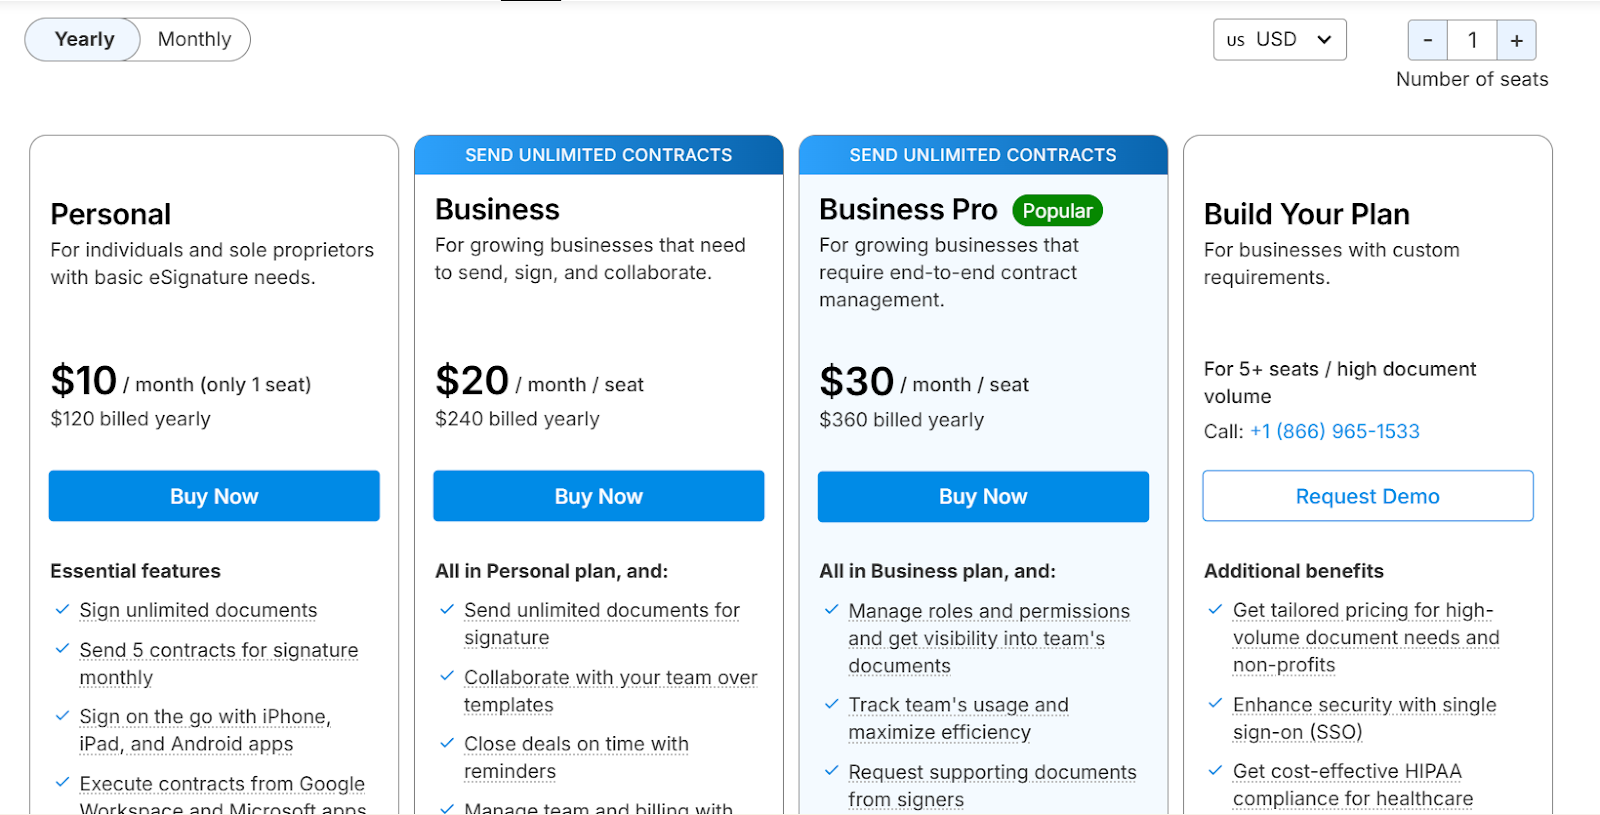Click Send 5 contracts for signature monthly

pos(218,650)
